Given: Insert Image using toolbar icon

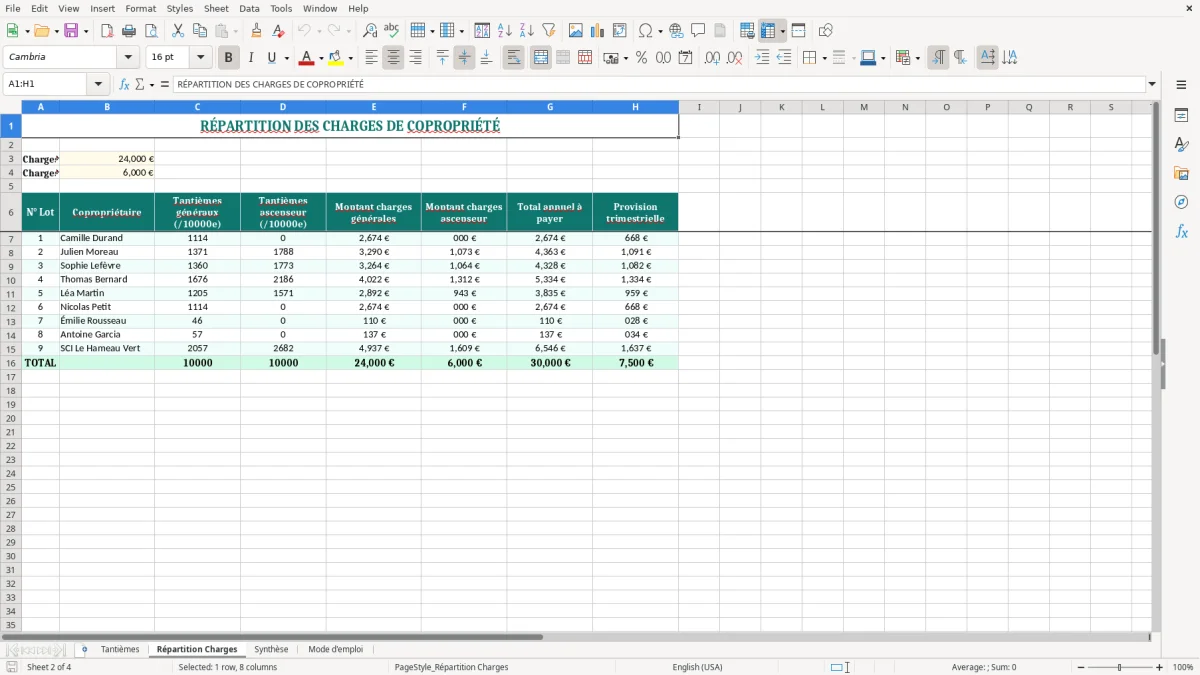Looking at the screenshot, I should coord(576,31).
